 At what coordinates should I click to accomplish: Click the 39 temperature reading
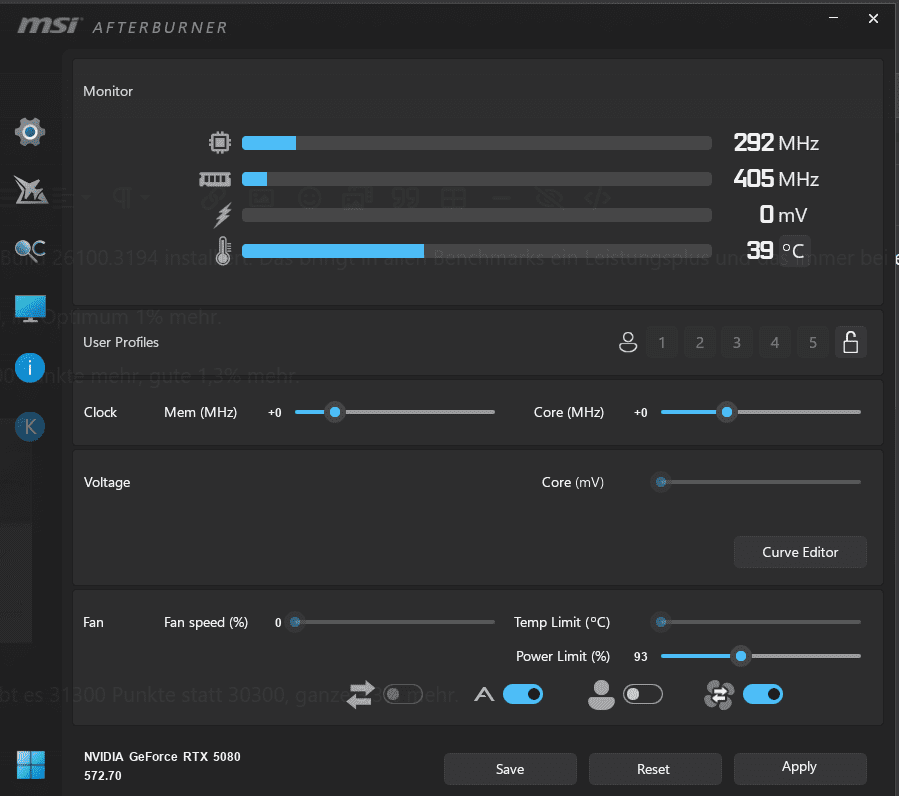coord(760,250)
